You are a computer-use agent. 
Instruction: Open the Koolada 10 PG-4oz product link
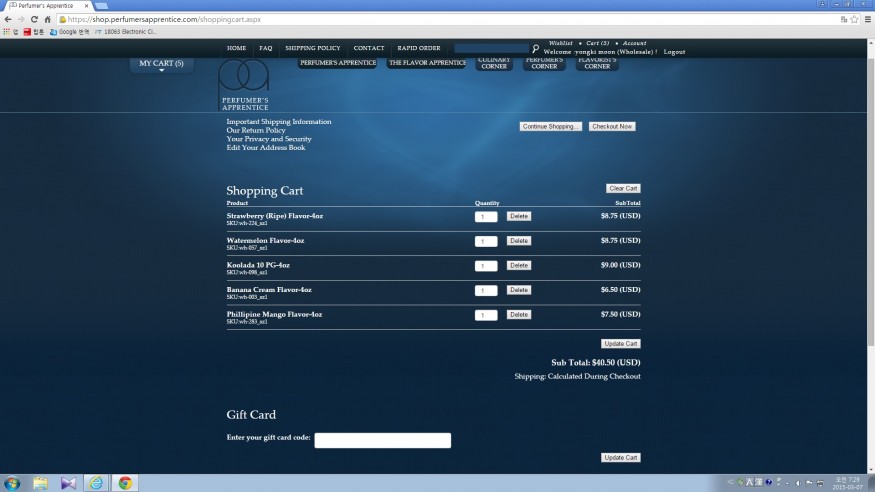[x=258, y=265]
